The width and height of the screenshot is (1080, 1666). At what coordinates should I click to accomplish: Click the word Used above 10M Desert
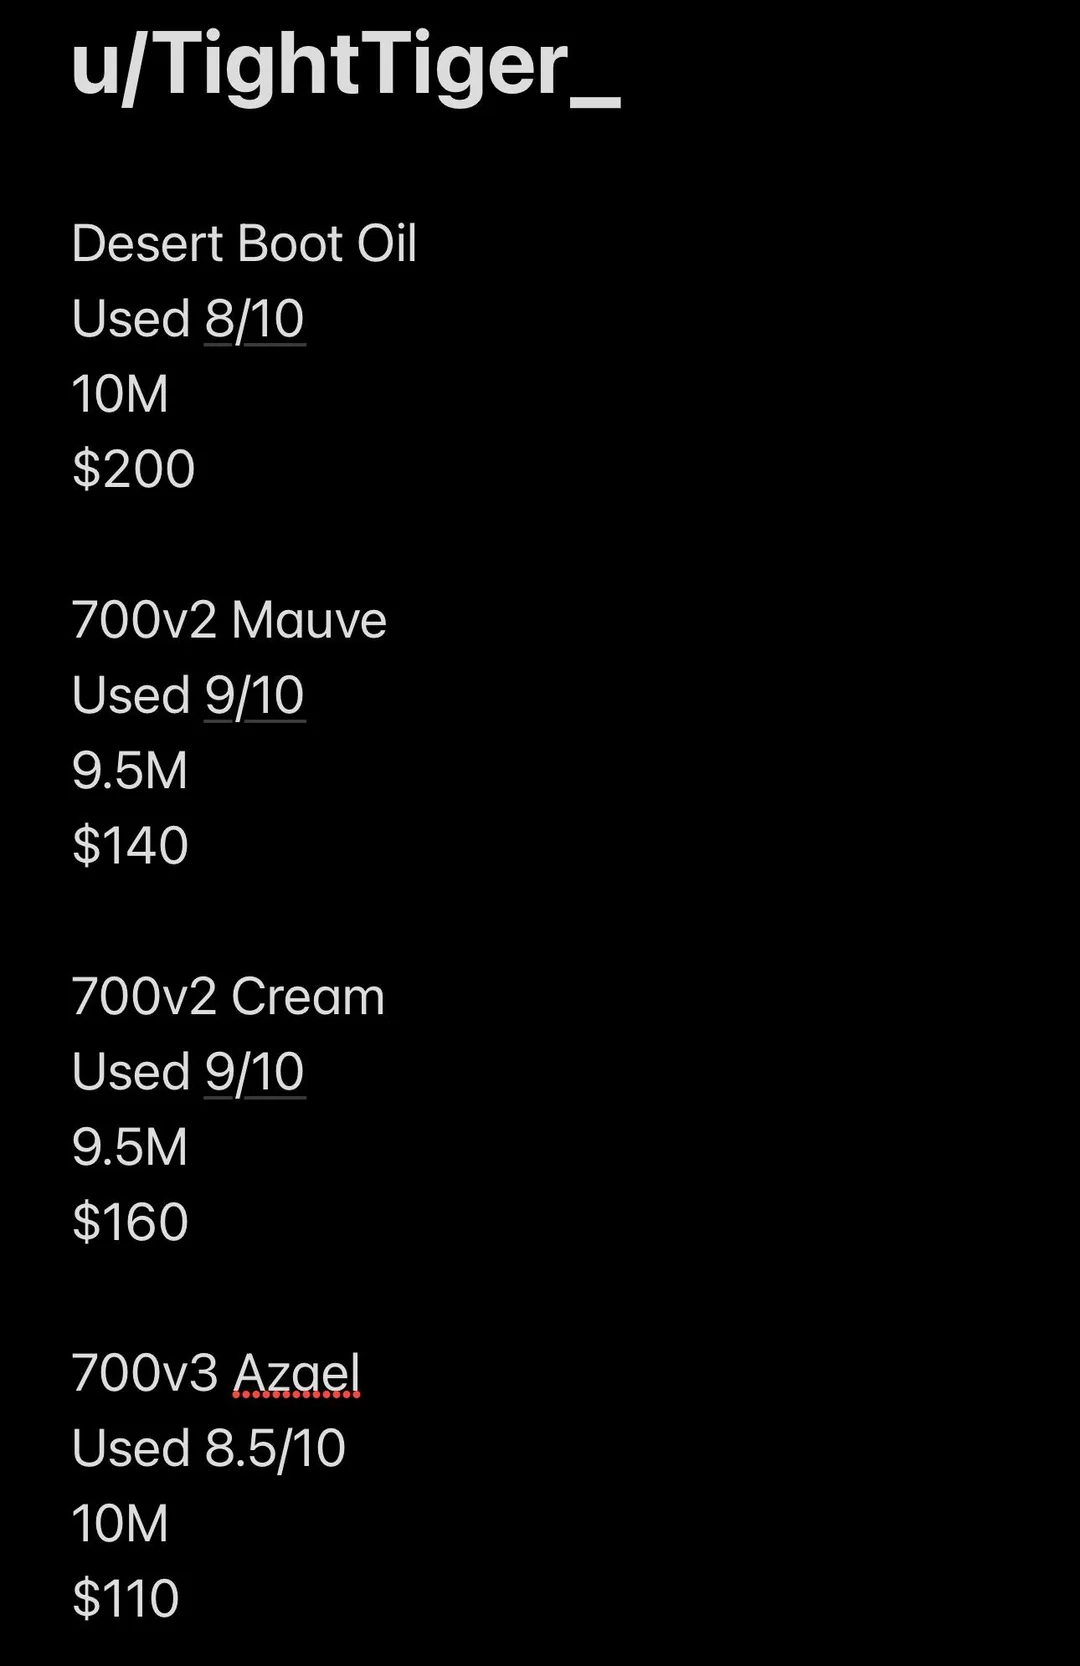pos(131,319)
